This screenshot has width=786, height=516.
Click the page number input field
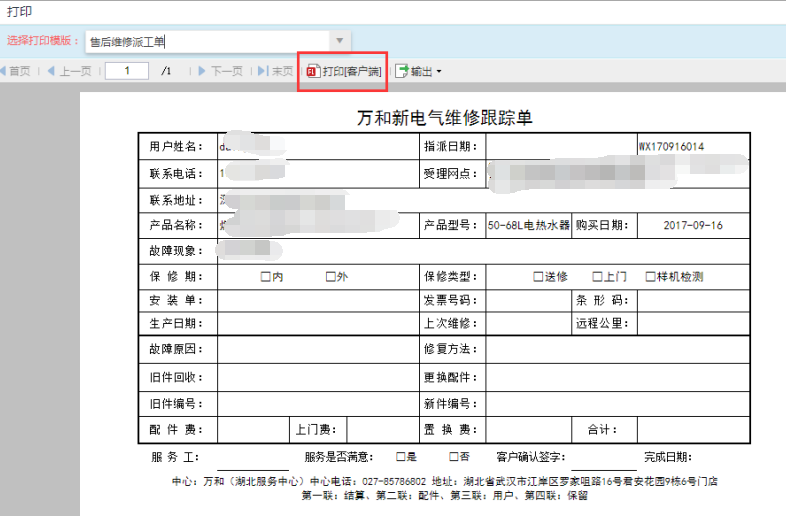127,71
